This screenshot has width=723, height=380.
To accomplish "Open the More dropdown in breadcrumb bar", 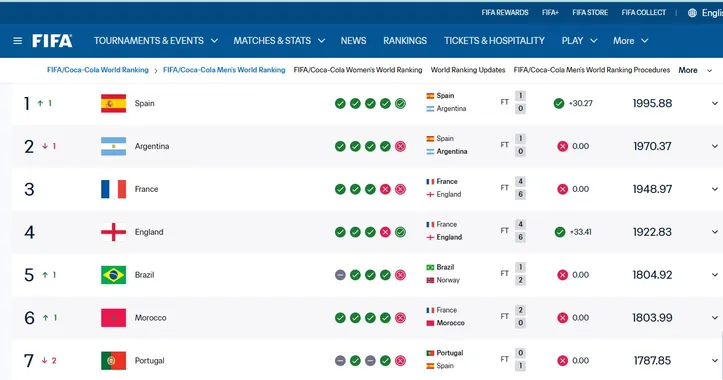I will pyautogui.click(x=695, y=70).
